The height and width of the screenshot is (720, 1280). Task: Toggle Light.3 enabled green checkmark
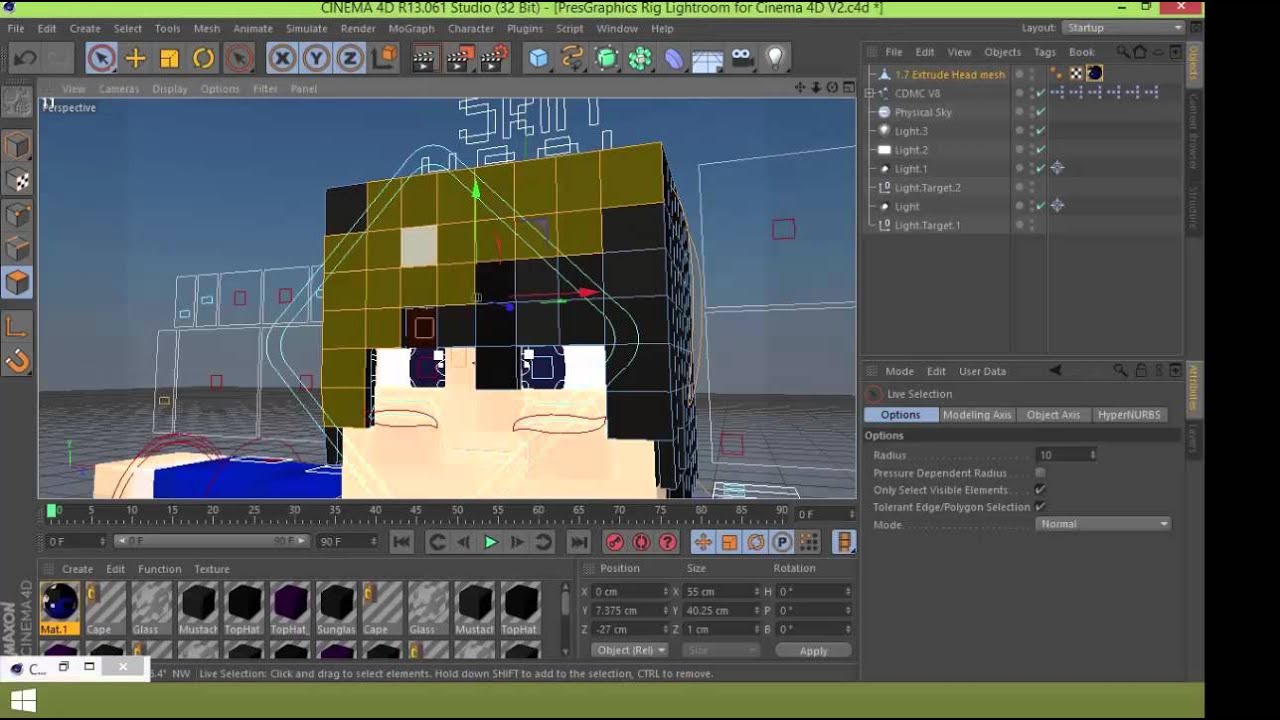click(1041, 131)
